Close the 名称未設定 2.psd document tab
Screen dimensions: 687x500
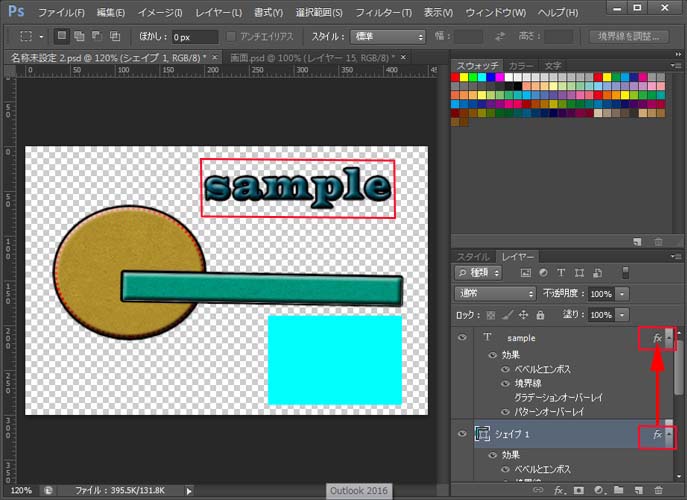214,57
